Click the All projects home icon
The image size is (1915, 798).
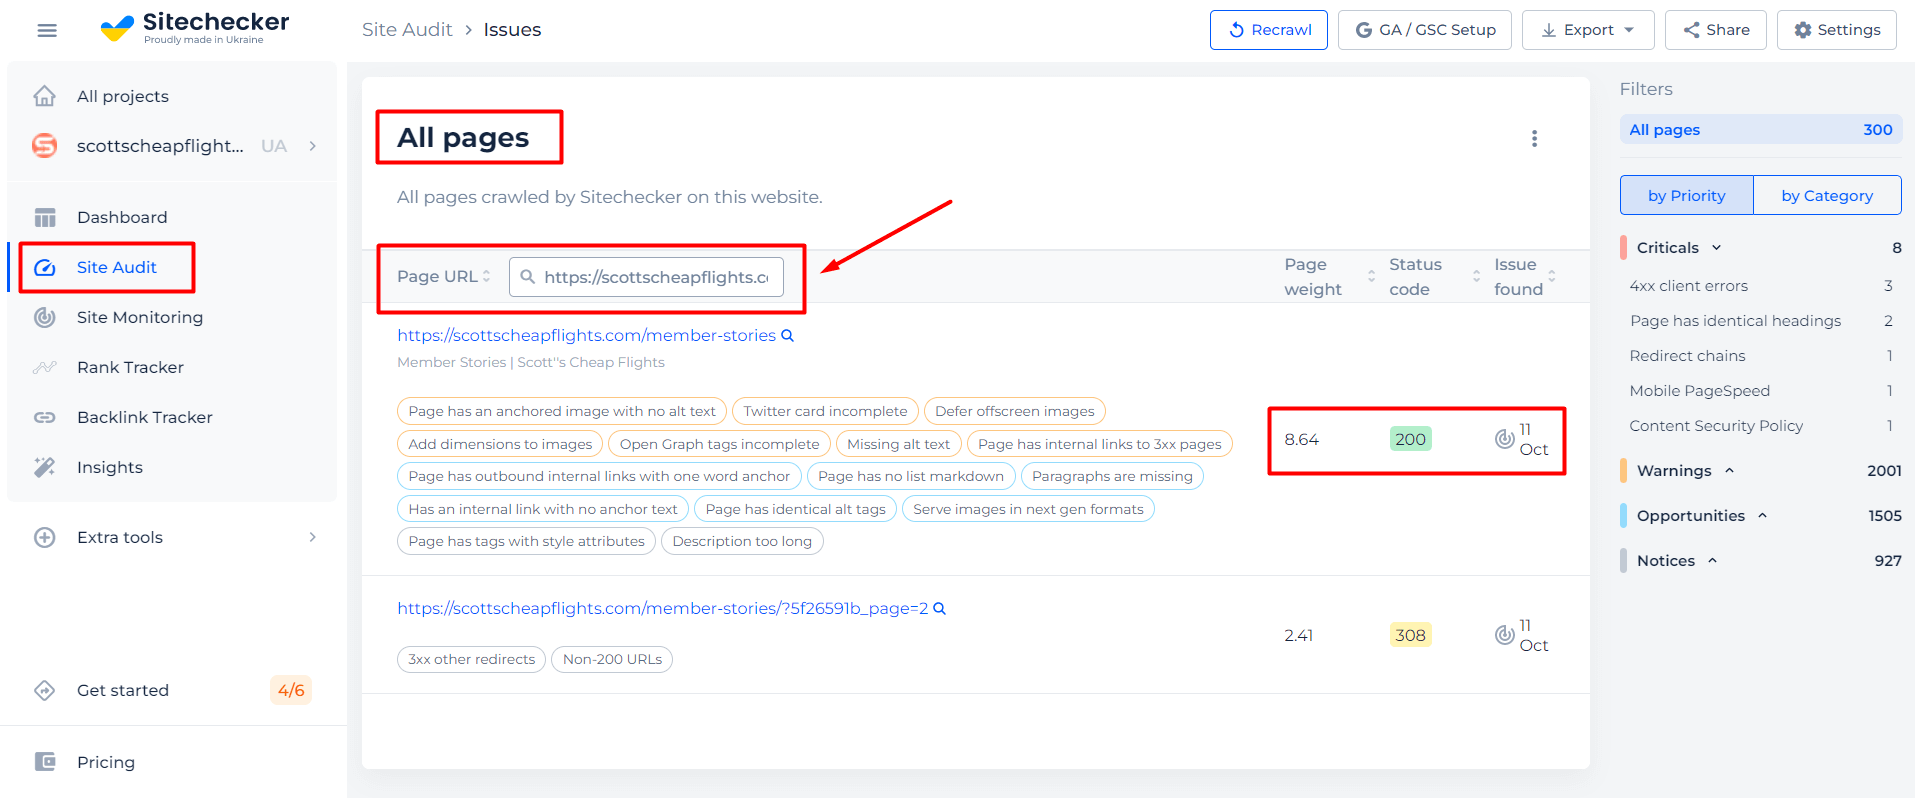click(x=44, y=96)
